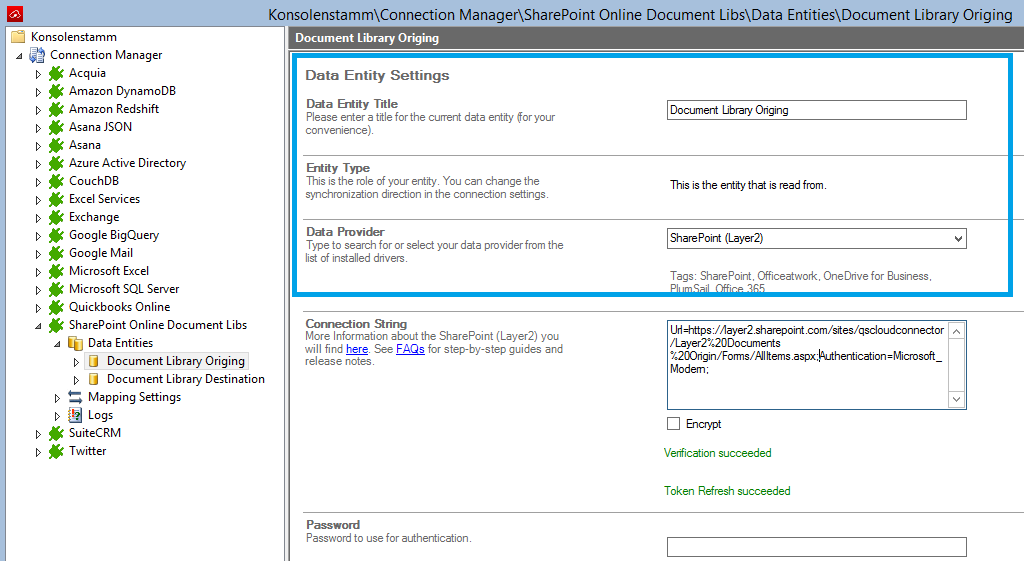Expand the Mapping Settings node
The image size is (1024, 561).
pyautogui.click(x=58, y=397)
